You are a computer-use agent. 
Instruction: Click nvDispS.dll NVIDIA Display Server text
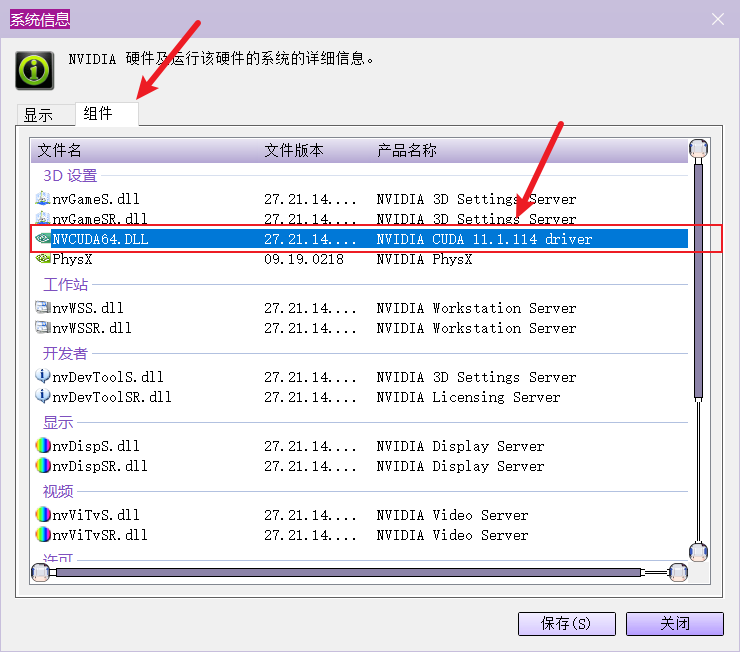click(460, 446)
